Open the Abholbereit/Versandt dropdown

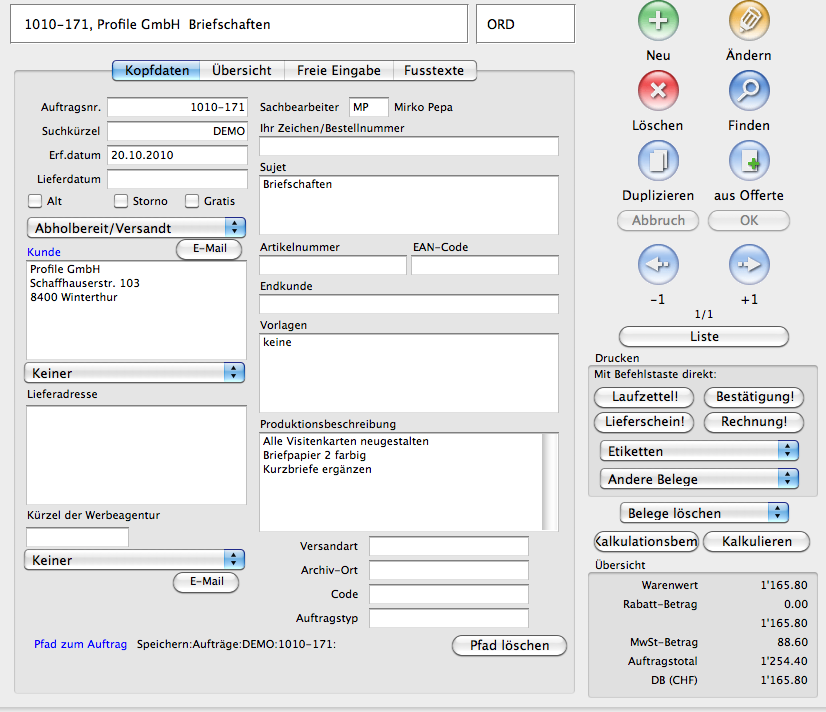tap(136, 228)
